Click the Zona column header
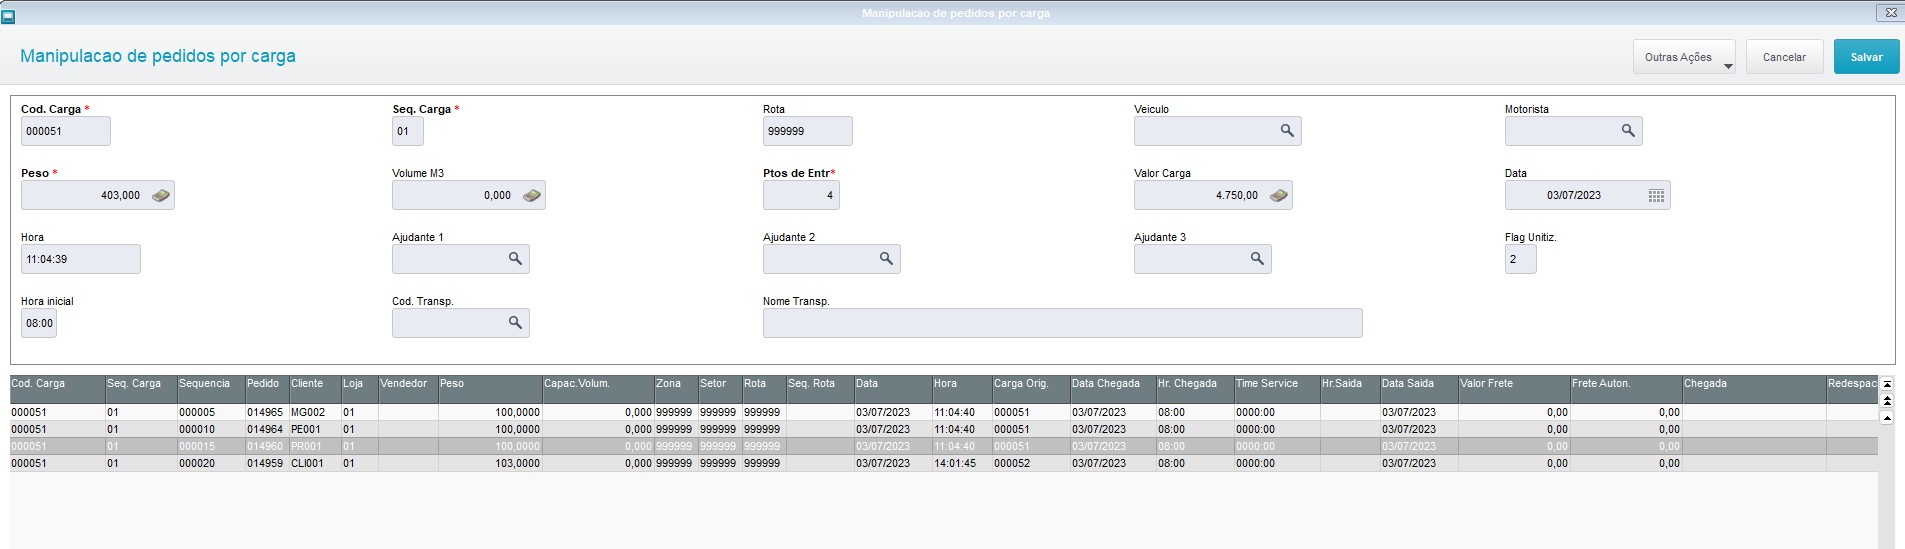Viewport: 1905px width, 549px height. click(676, 389)
